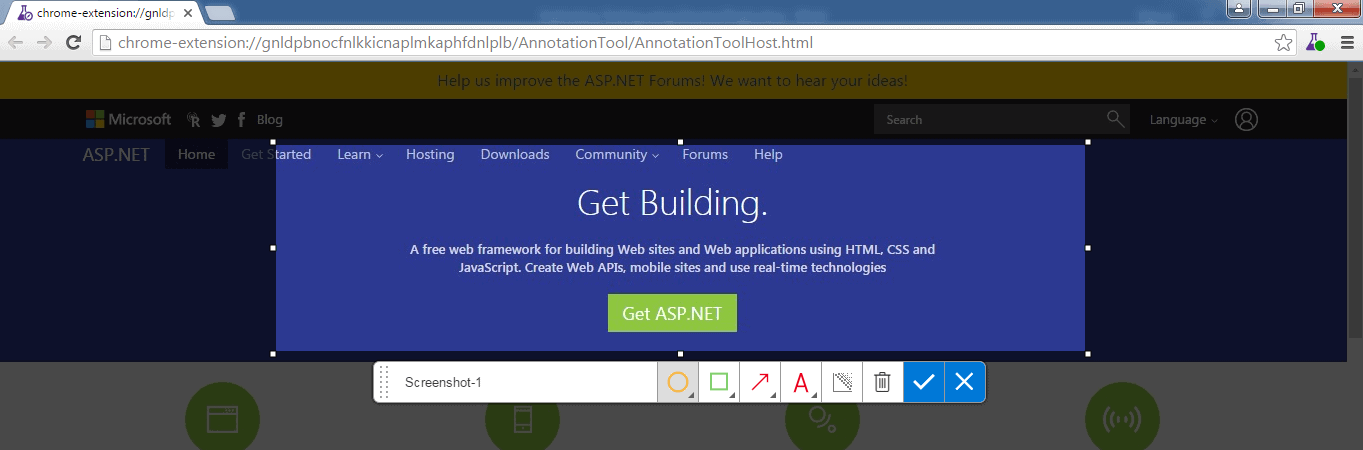Viewport: 1363px width, 450px height.
Task: Cancel annotation with the blue X button
Action: 965,382
